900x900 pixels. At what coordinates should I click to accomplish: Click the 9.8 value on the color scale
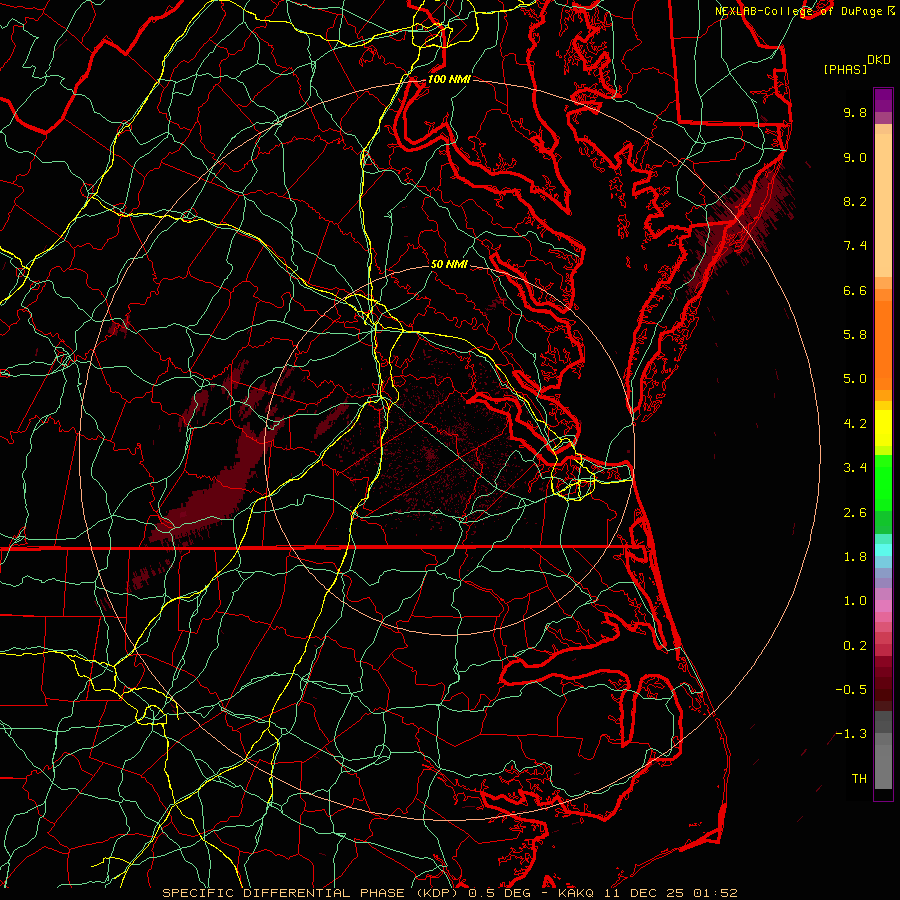(x=855, y=112)
